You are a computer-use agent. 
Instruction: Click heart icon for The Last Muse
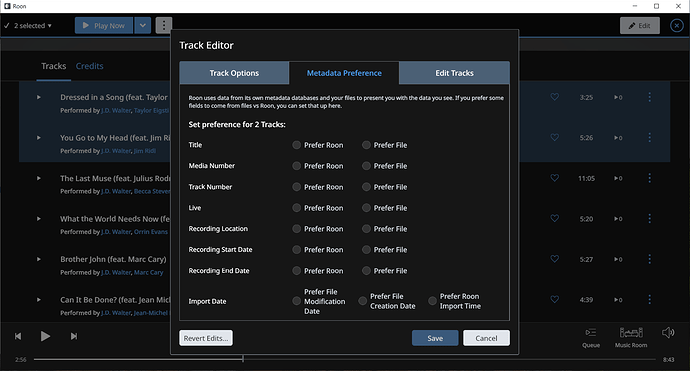tap(554, 178)
